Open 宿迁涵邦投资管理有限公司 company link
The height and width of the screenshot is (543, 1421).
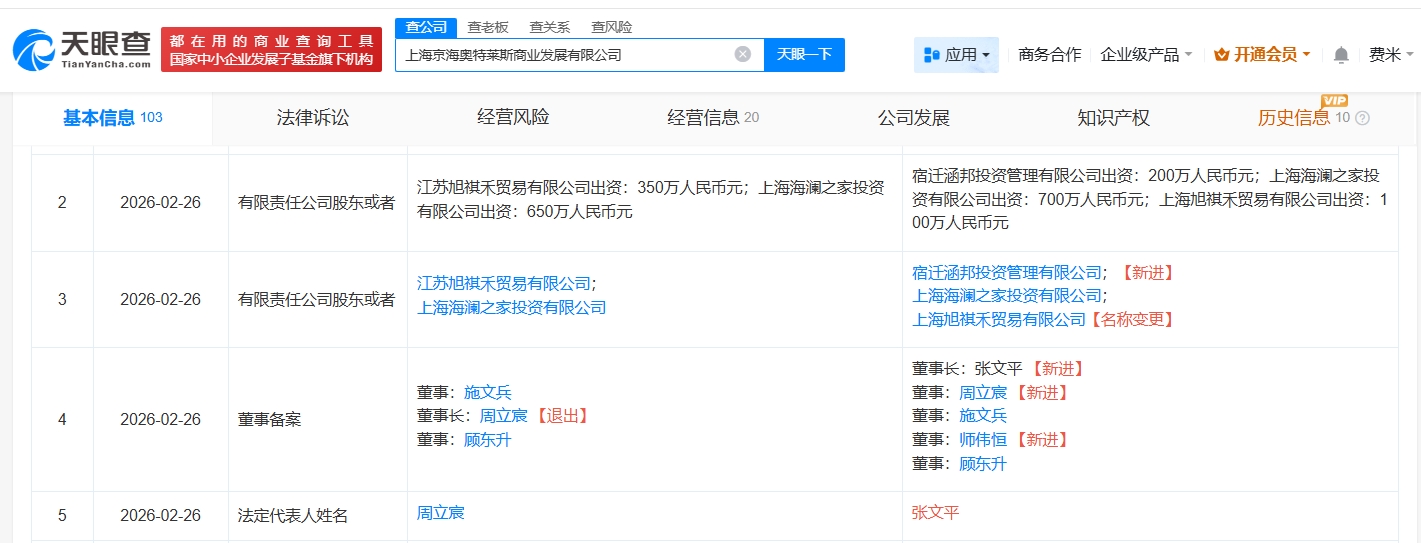1007,272
